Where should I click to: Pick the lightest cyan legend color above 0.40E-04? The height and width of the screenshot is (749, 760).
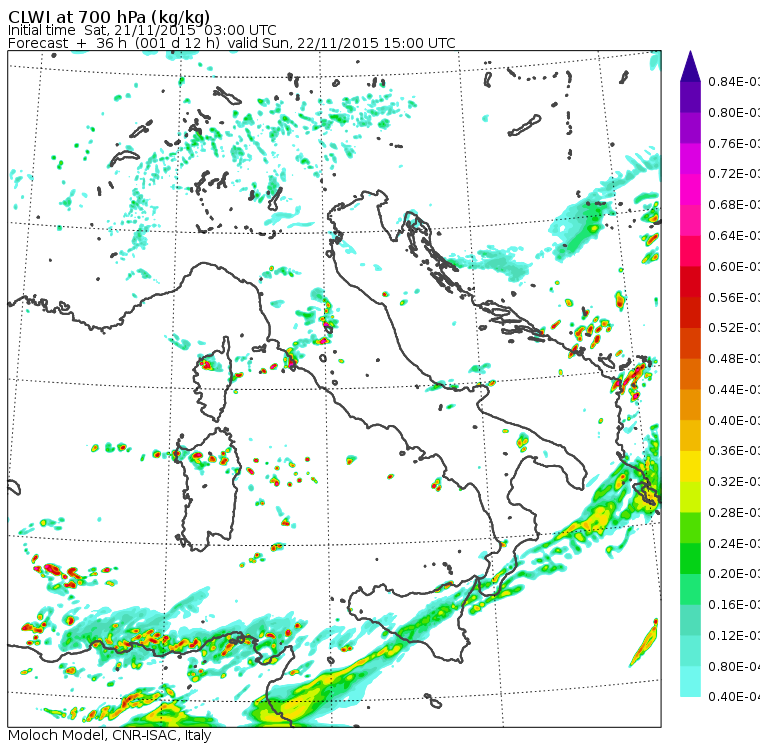(x=690, y=682)
